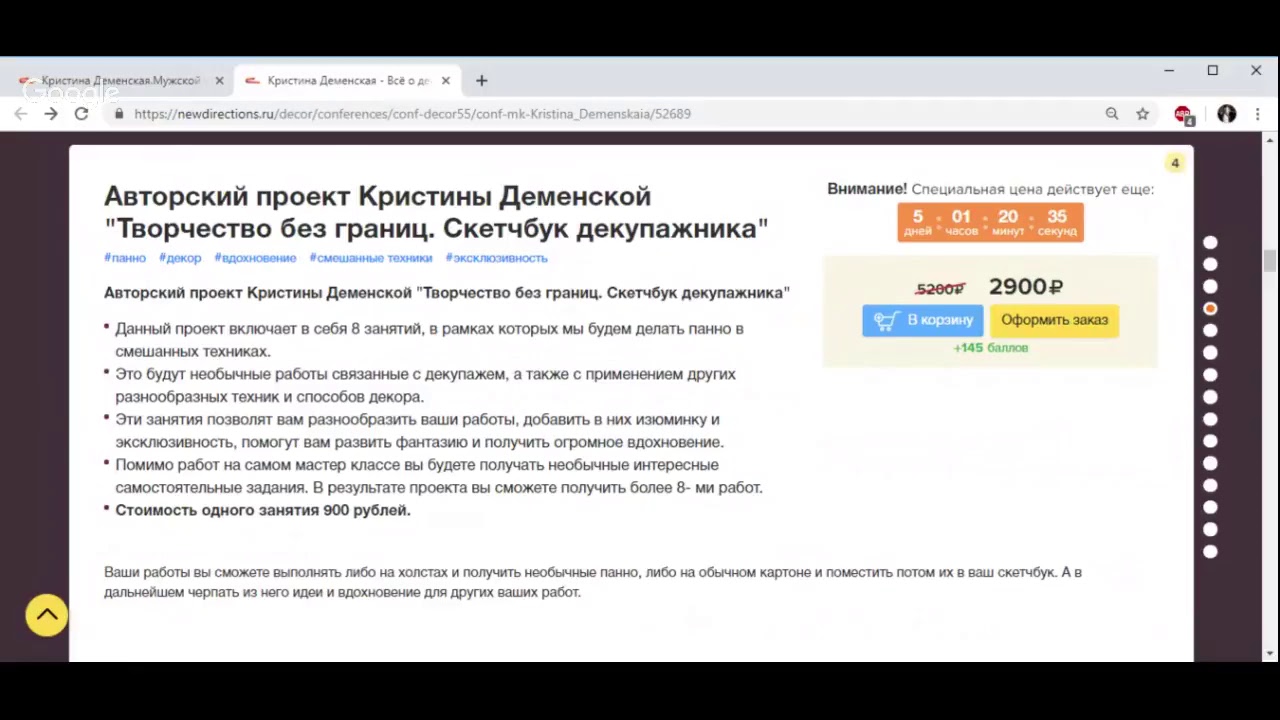Open a new tab with the plus button
The width and height of the screenshot is (1280, 720).
[482, 81]
